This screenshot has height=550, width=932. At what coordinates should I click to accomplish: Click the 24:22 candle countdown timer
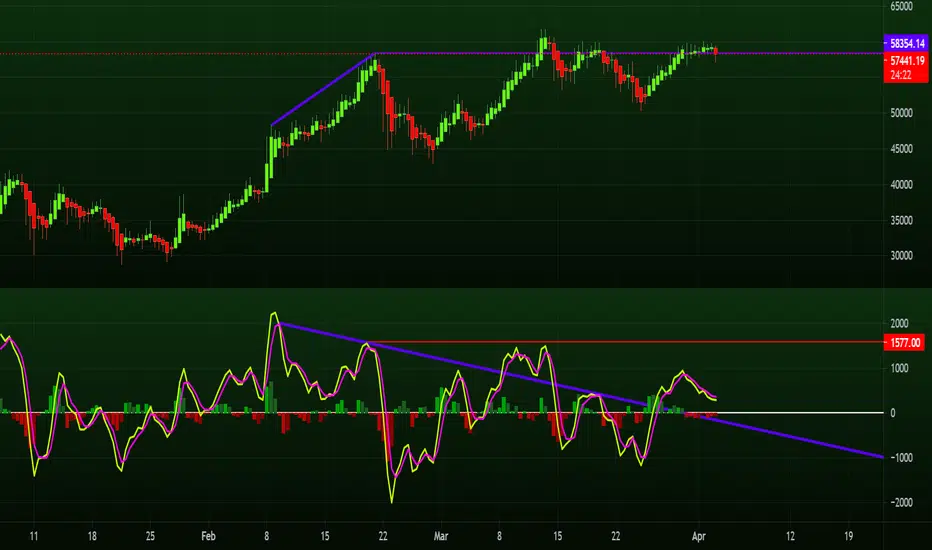900,74
